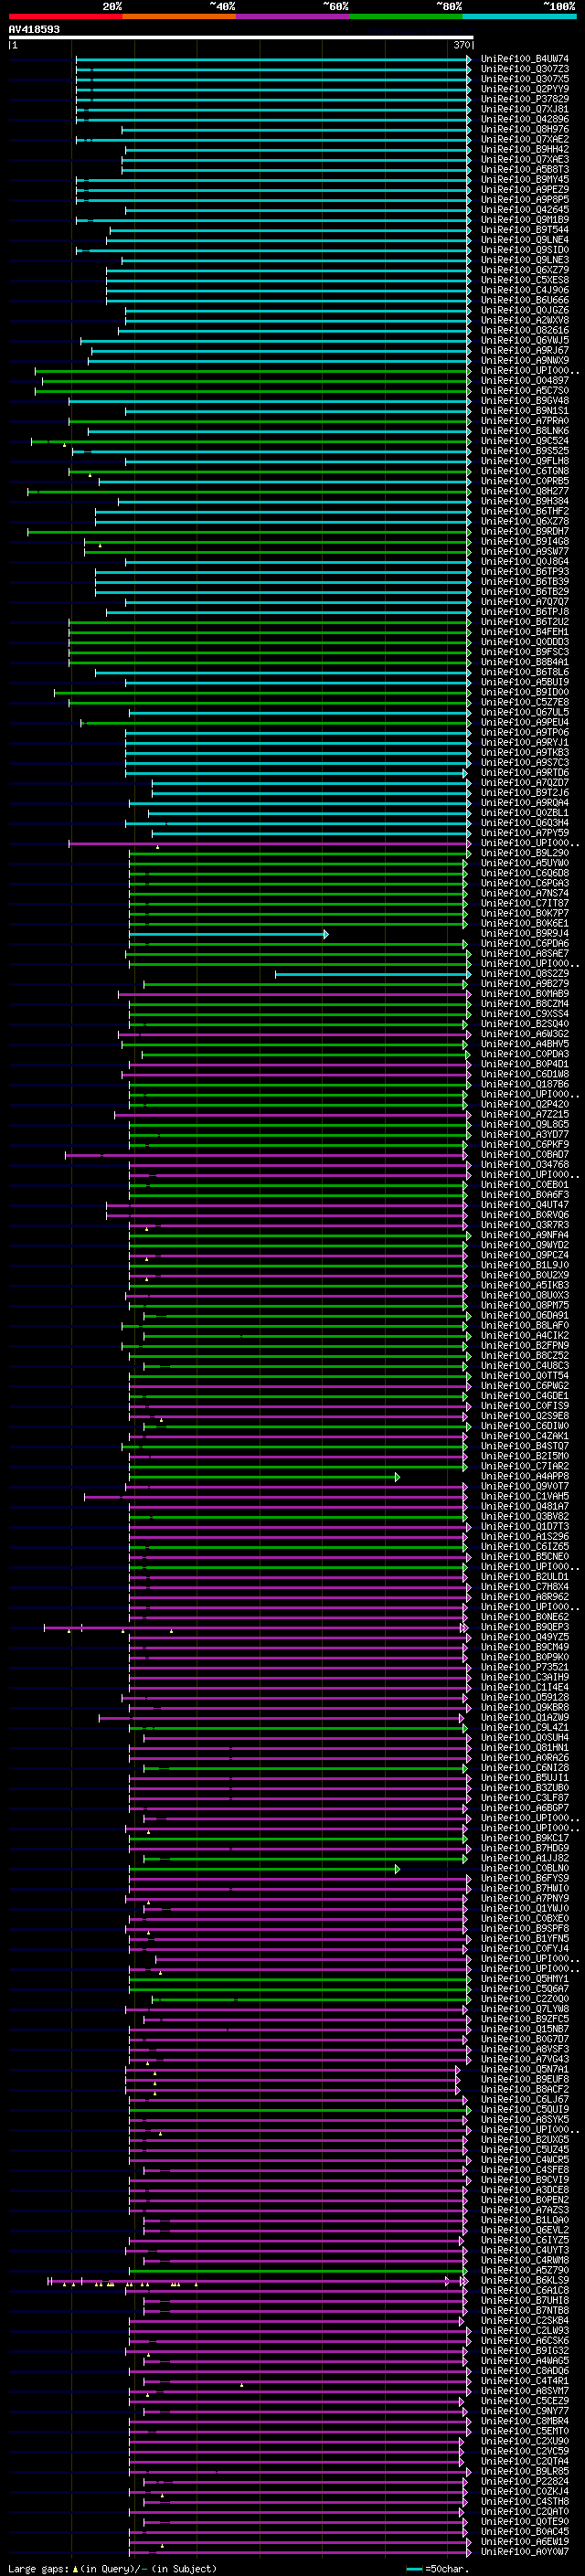The height and width of the screenshot is (2576, 585).
Task: Select hit label UniRef100_A9NFA4
Action: point(525,1235)
